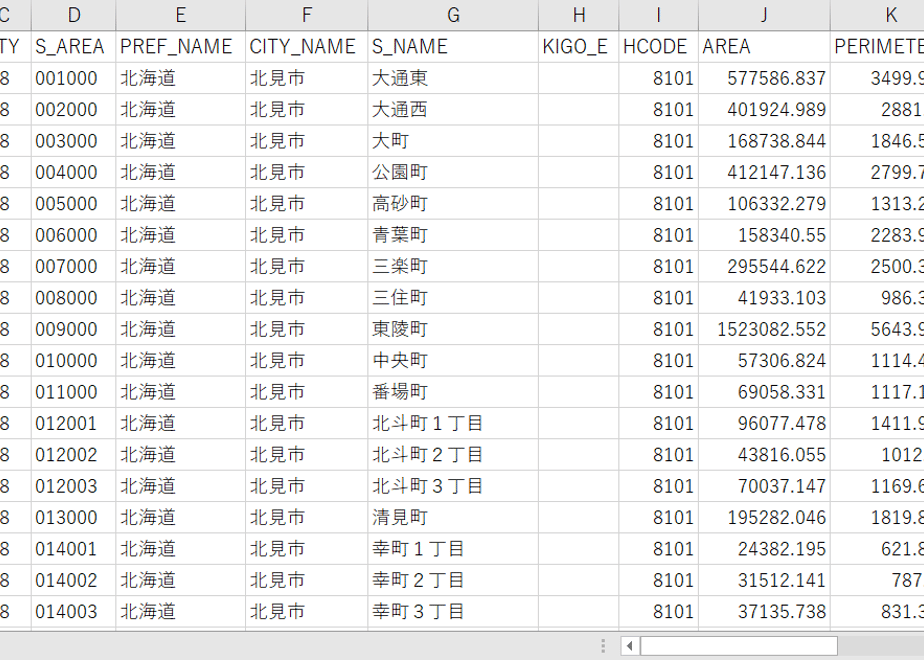Click cell with S_AREA 014003
This screenshot has width=924, height=660.
pyautogui.click(x=74, y=611)
